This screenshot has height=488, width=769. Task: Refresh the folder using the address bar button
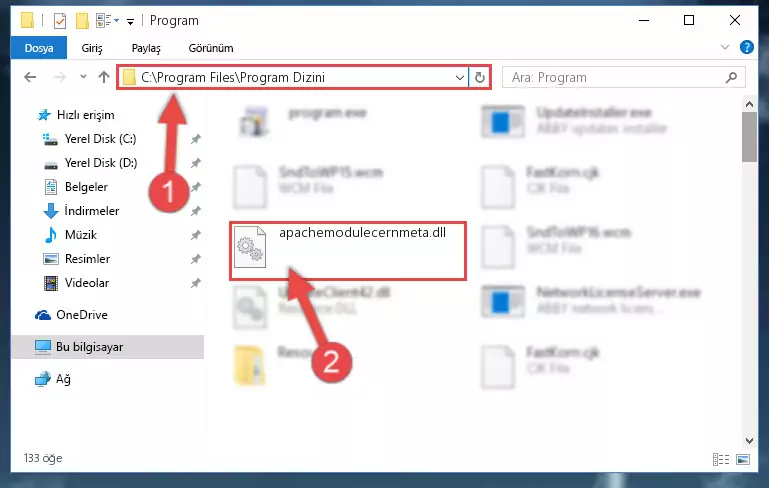click(x=480, y=77)
